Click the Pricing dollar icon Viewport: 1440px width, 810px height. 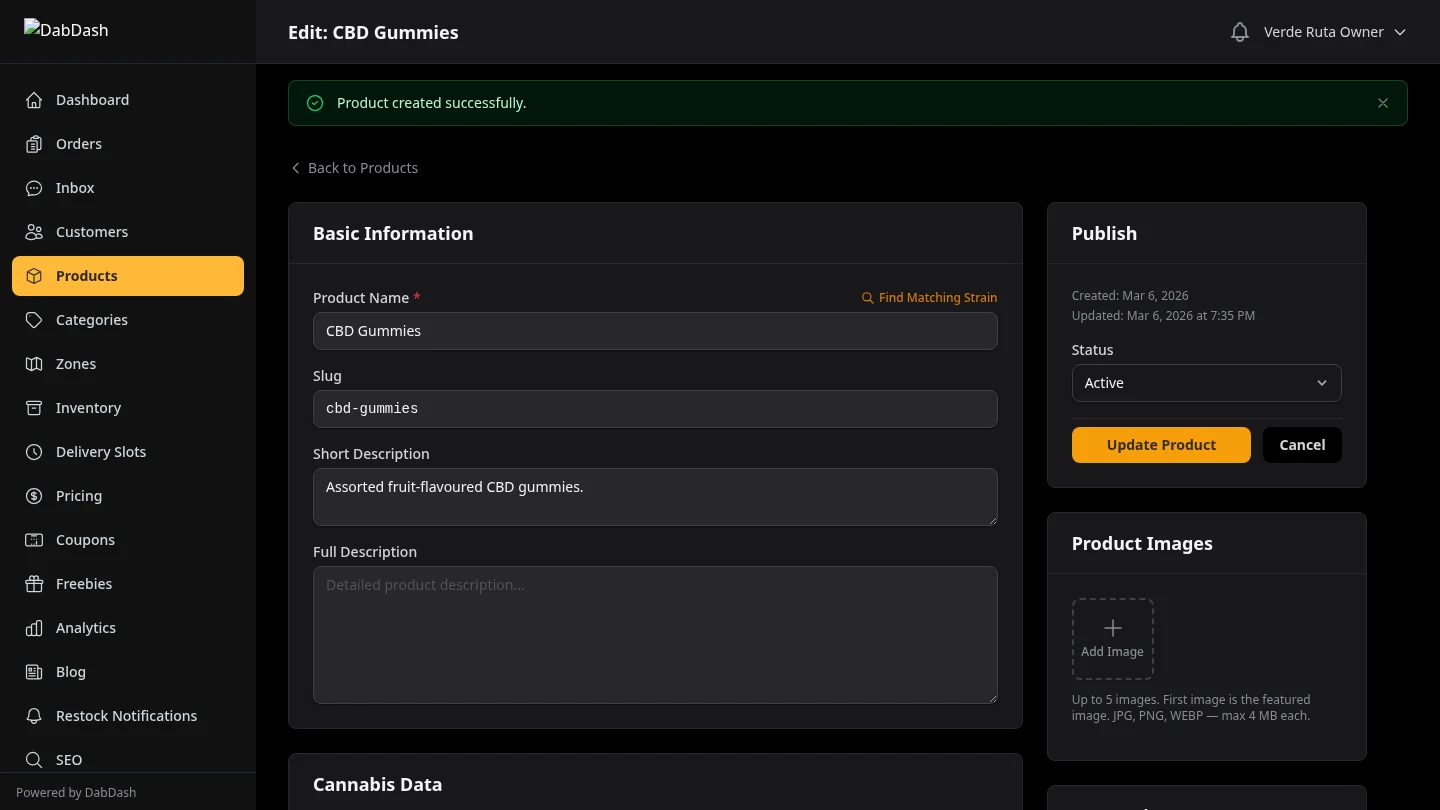click(x=33, y=496)
